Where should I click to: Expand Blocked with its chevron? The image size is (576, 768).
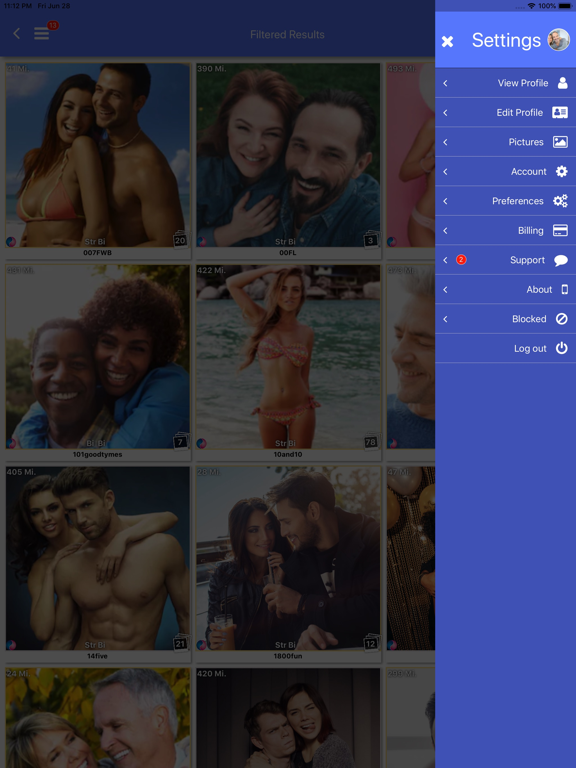(x=445, y=319)
